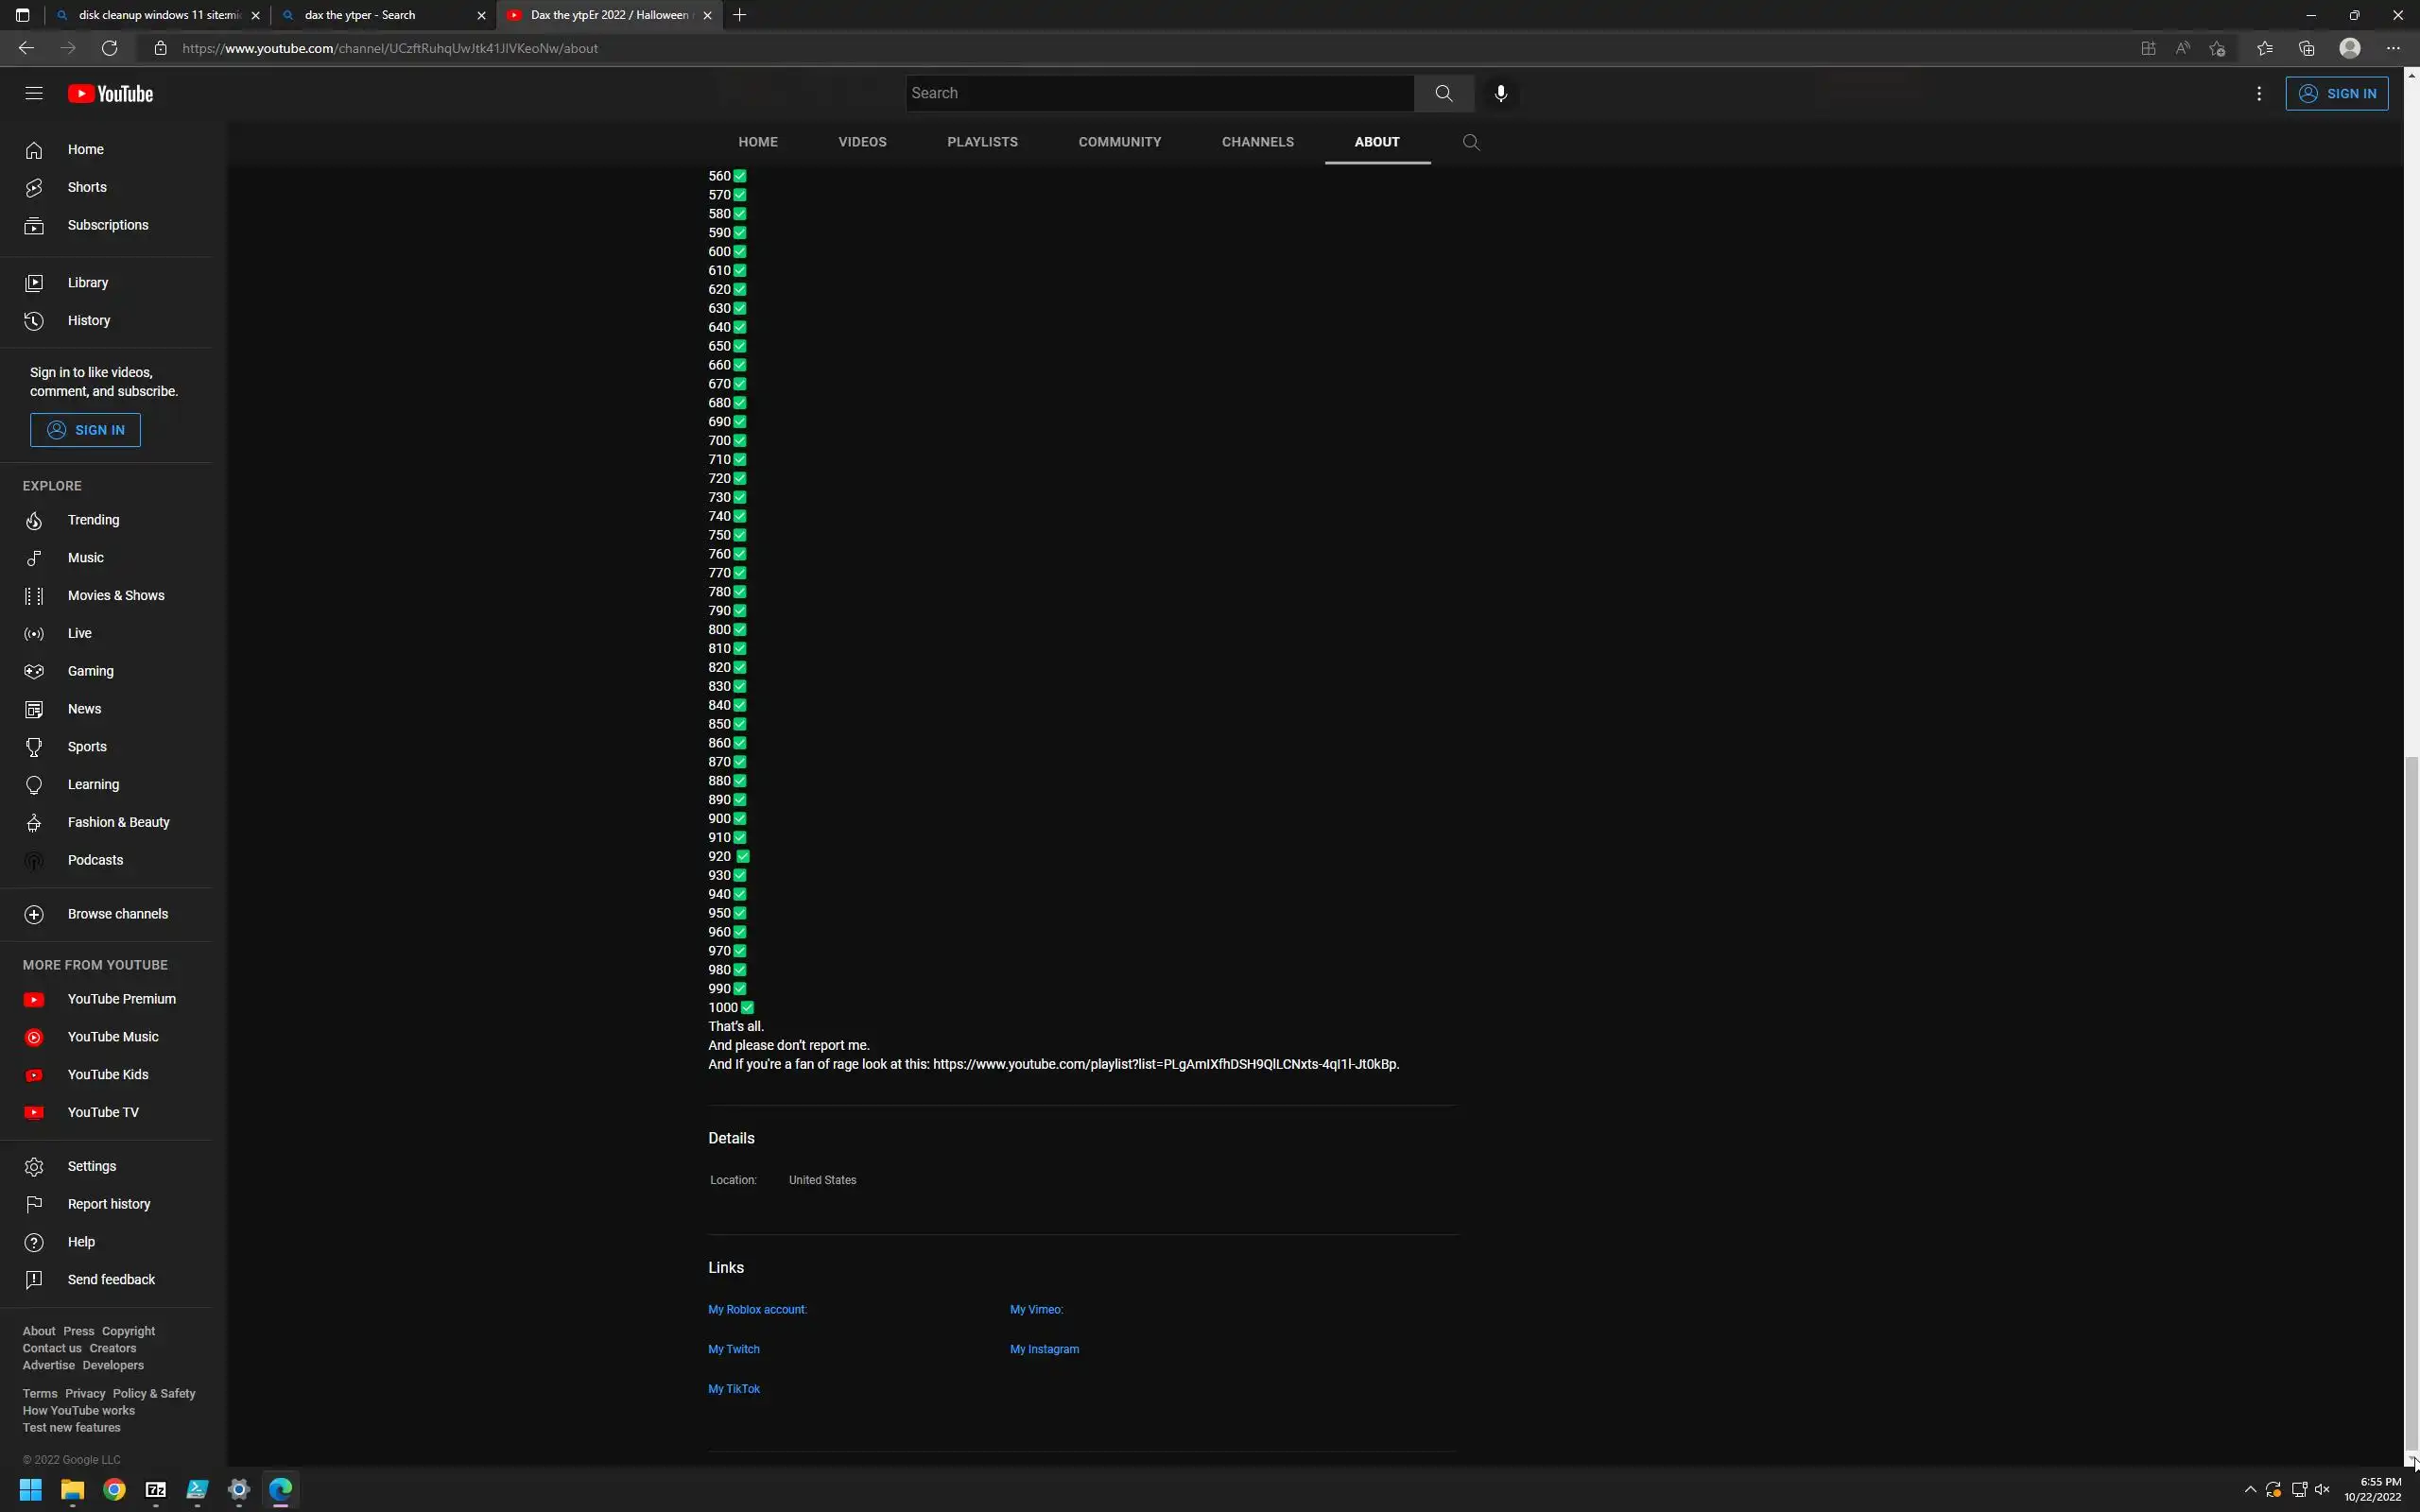Click the SIGN IN button in the sidebar
2420x1512 pixels.
click(85, 430)
